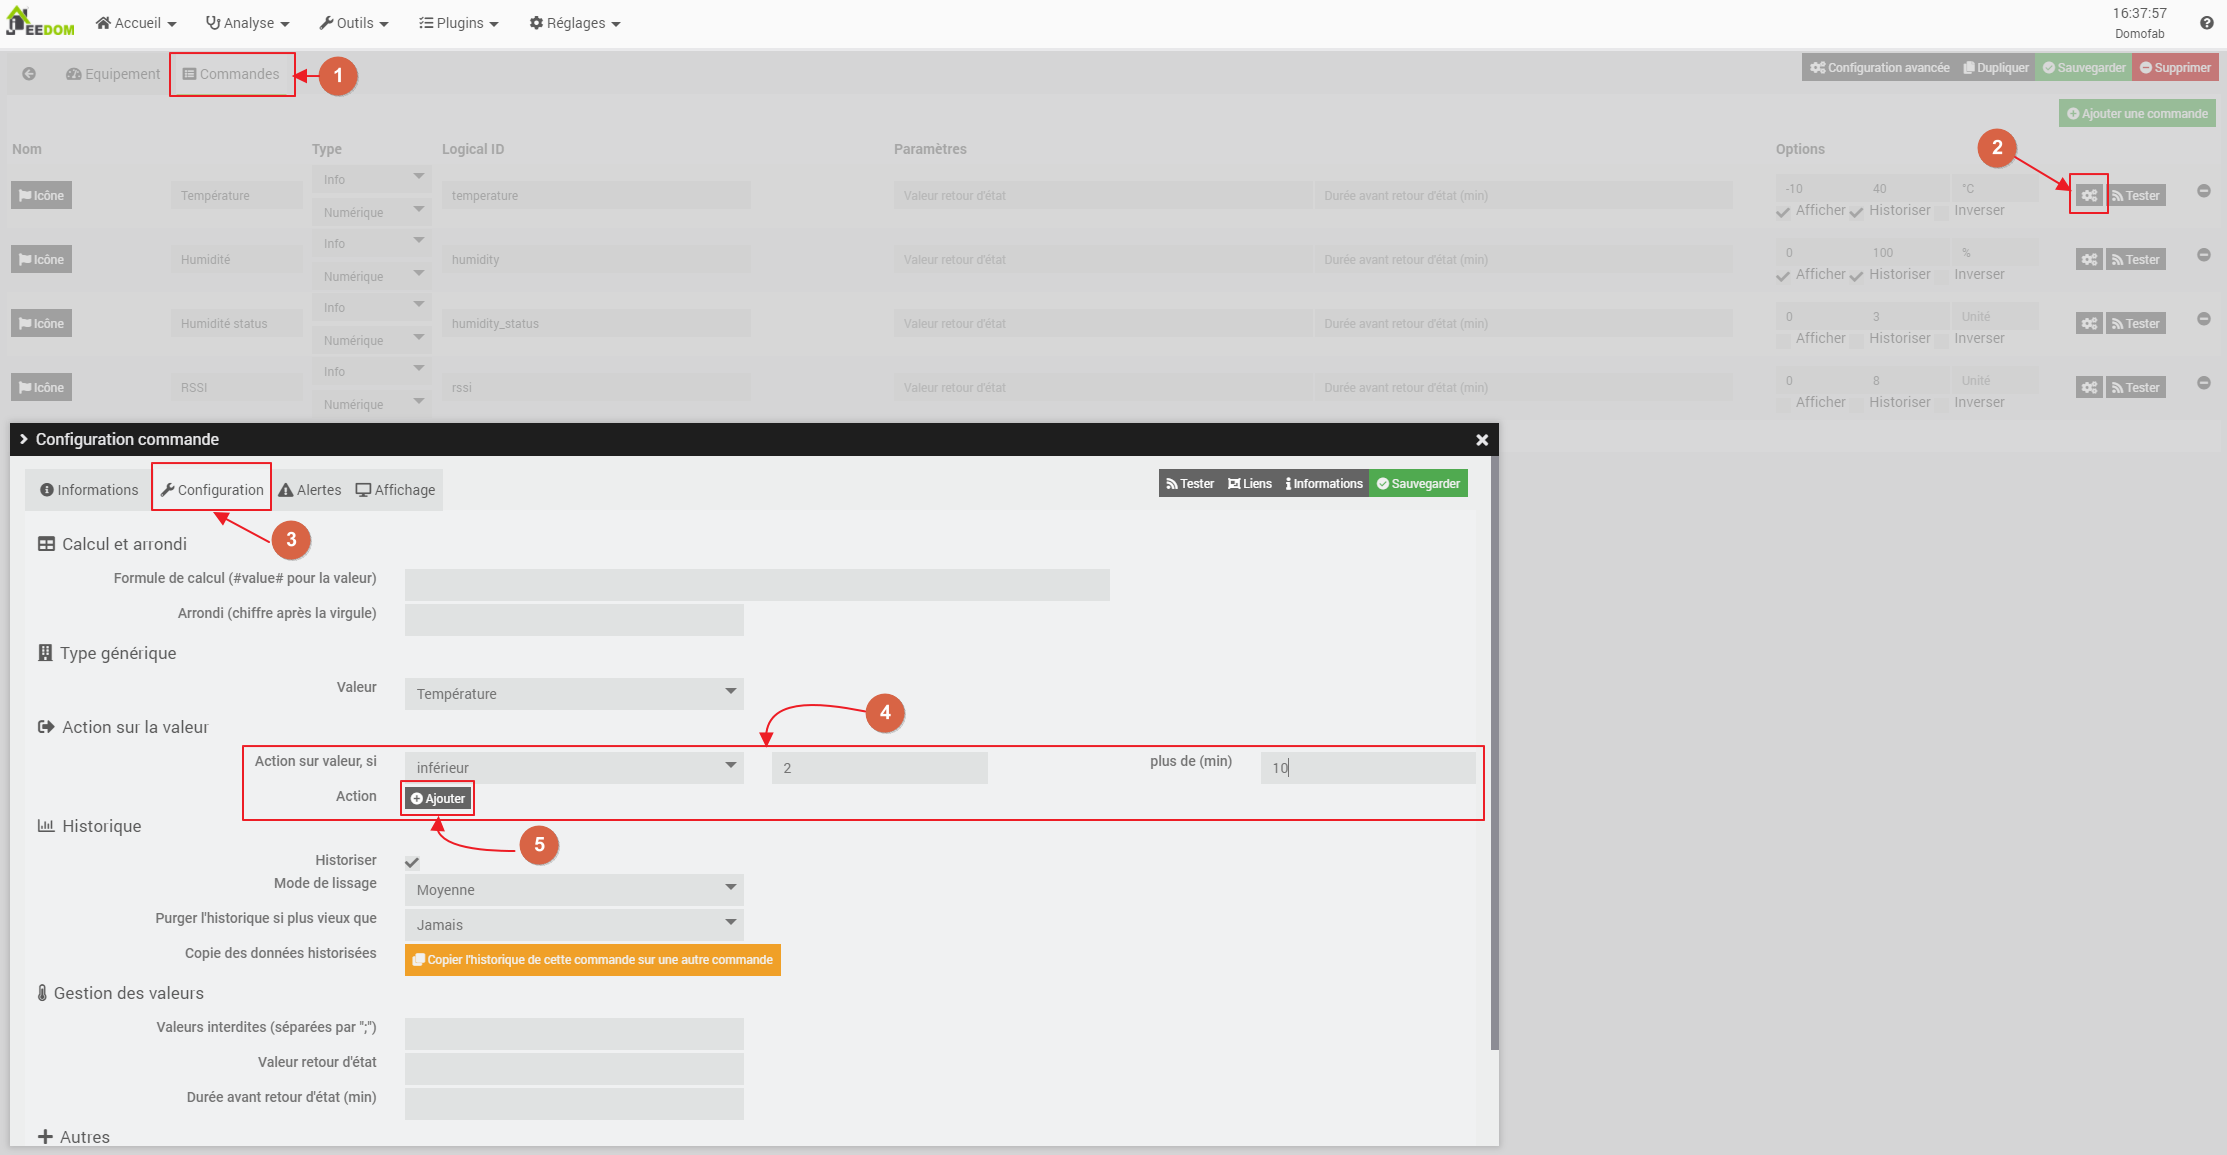Open the inférieur condition dropdown

pyautogui.click(x=574, y=768)
